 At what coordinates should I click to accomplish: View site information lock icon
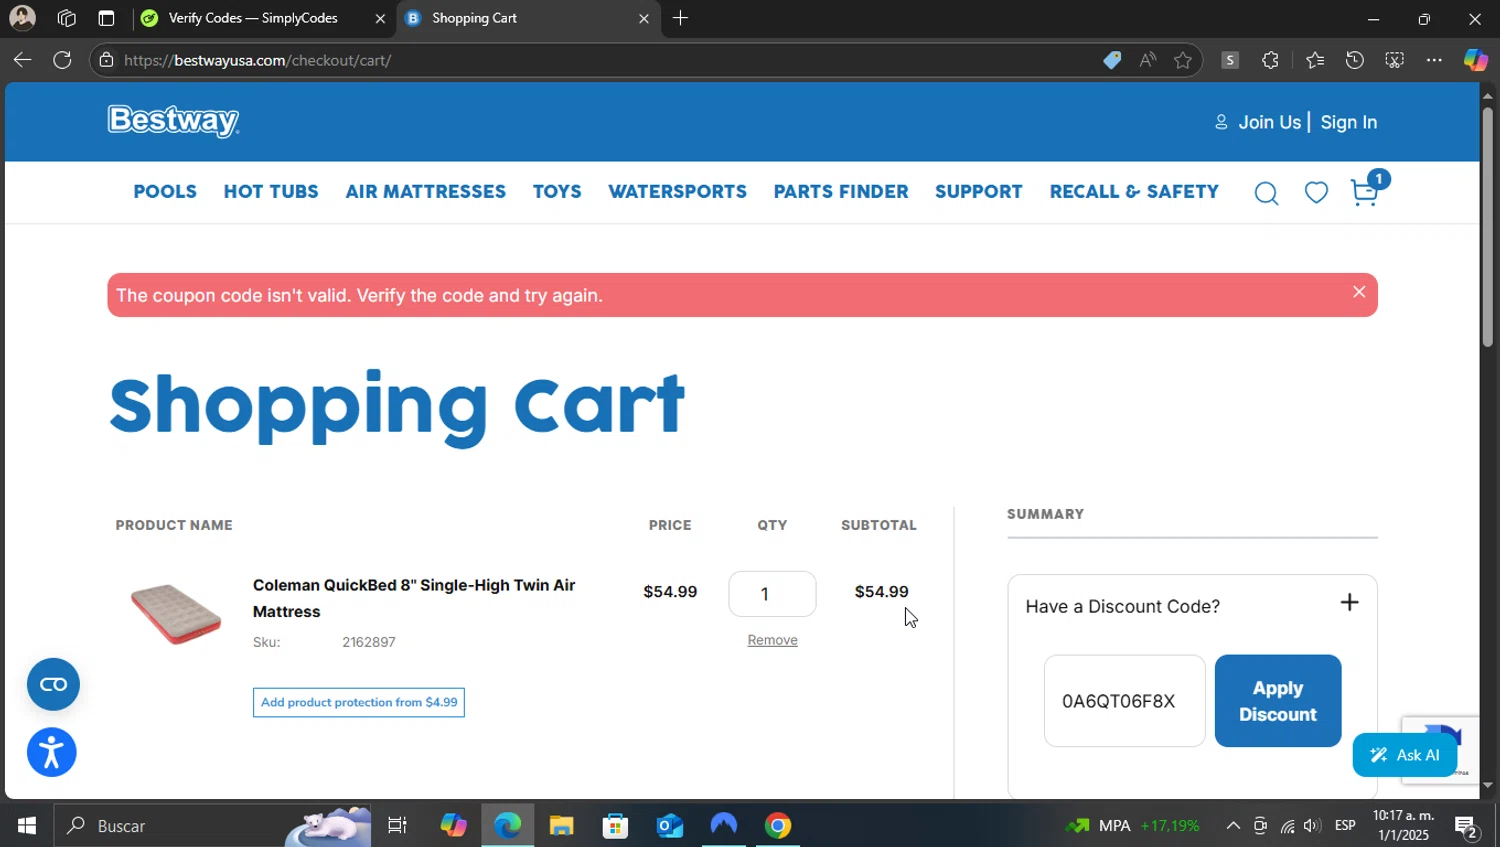pyautogui.click(x=107, y=60)
